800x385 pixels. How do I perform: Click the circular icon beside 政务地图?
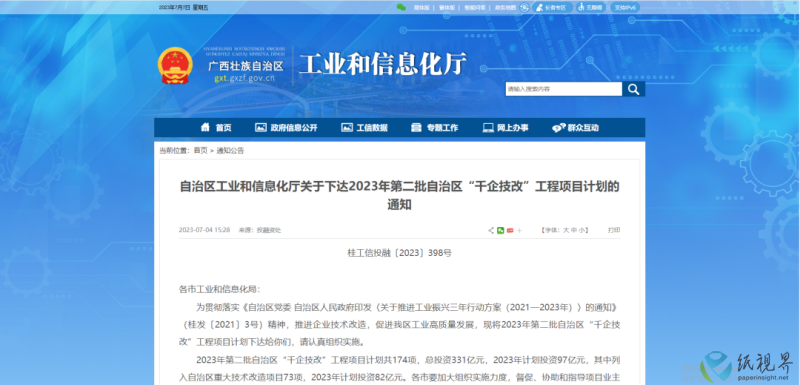coord(524,7)
